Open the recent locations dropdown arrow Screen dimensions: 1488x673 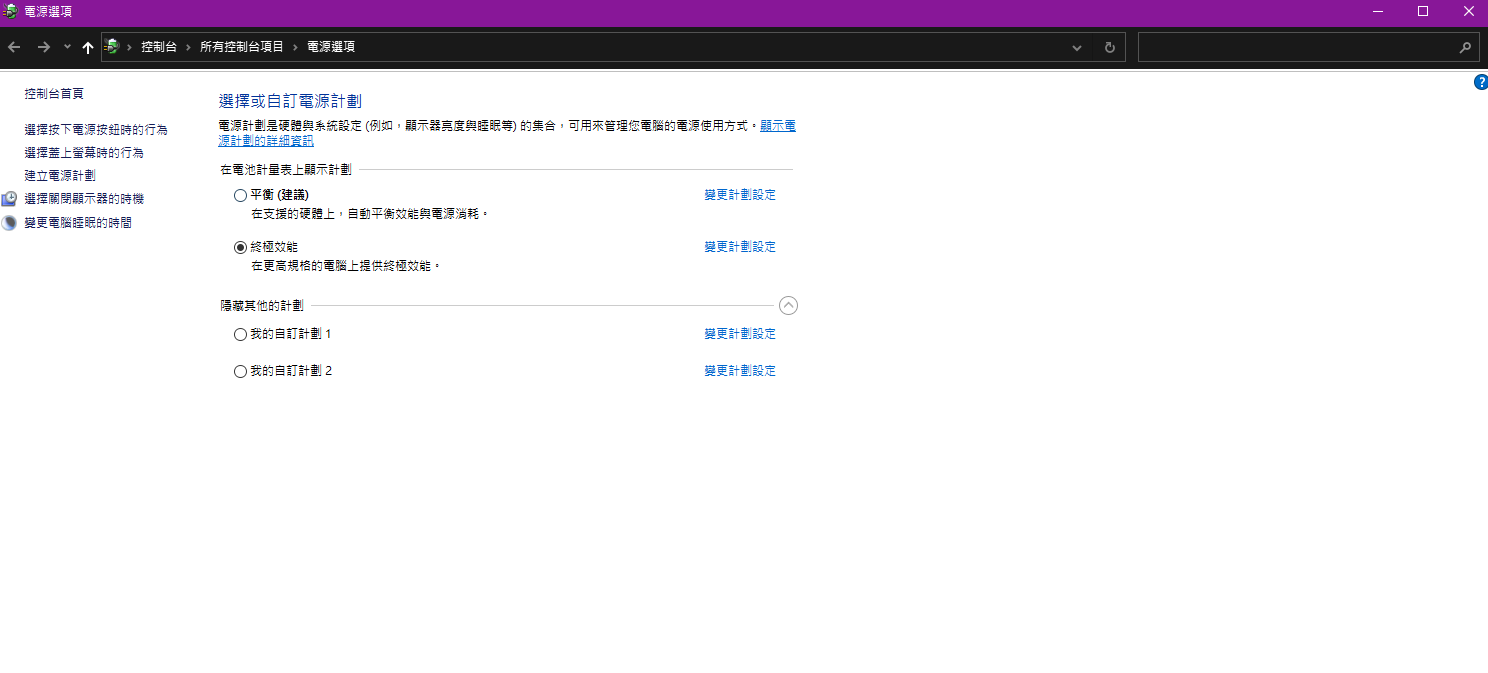click(x=67, y=47)
